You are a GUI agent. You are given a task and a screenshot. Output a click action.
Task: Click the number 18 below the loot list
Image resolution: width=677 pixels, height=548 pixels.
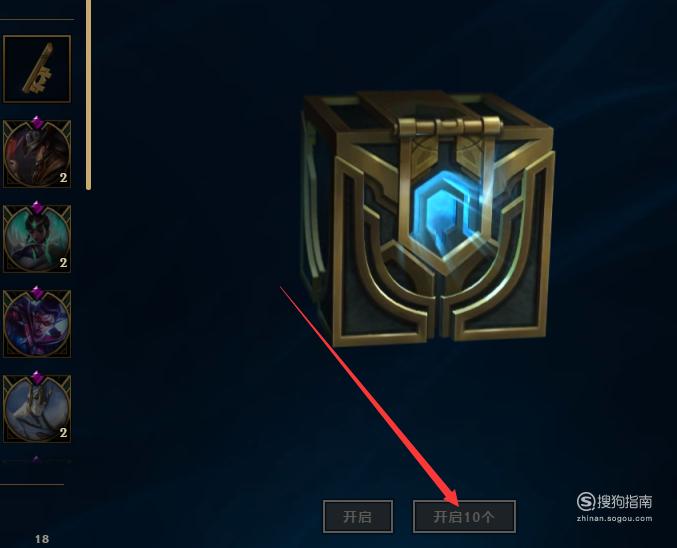(x=42, y=539)
